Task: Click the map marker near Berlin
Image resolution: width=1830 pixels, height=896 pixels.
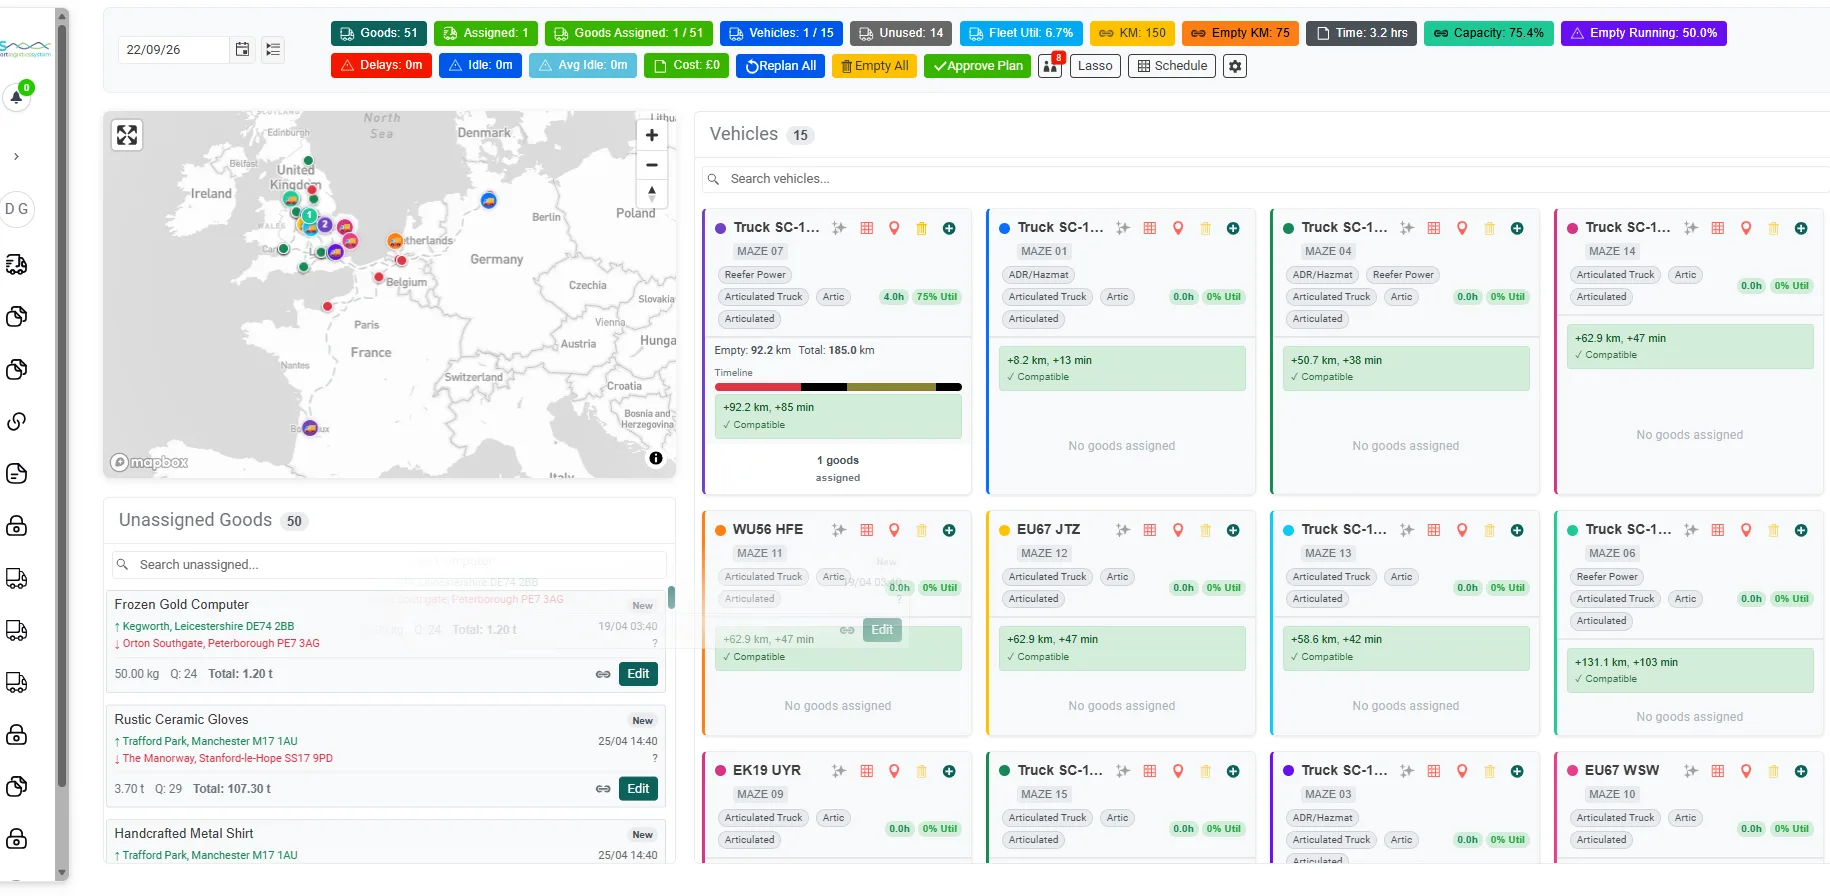Action: (x=488, y=200)
